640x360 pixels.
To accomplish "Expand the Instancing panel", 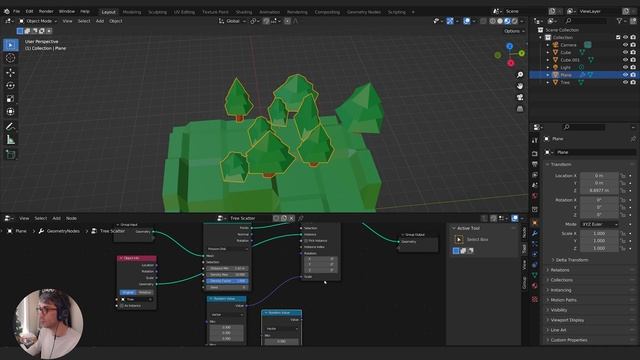I will click(560, 290).
